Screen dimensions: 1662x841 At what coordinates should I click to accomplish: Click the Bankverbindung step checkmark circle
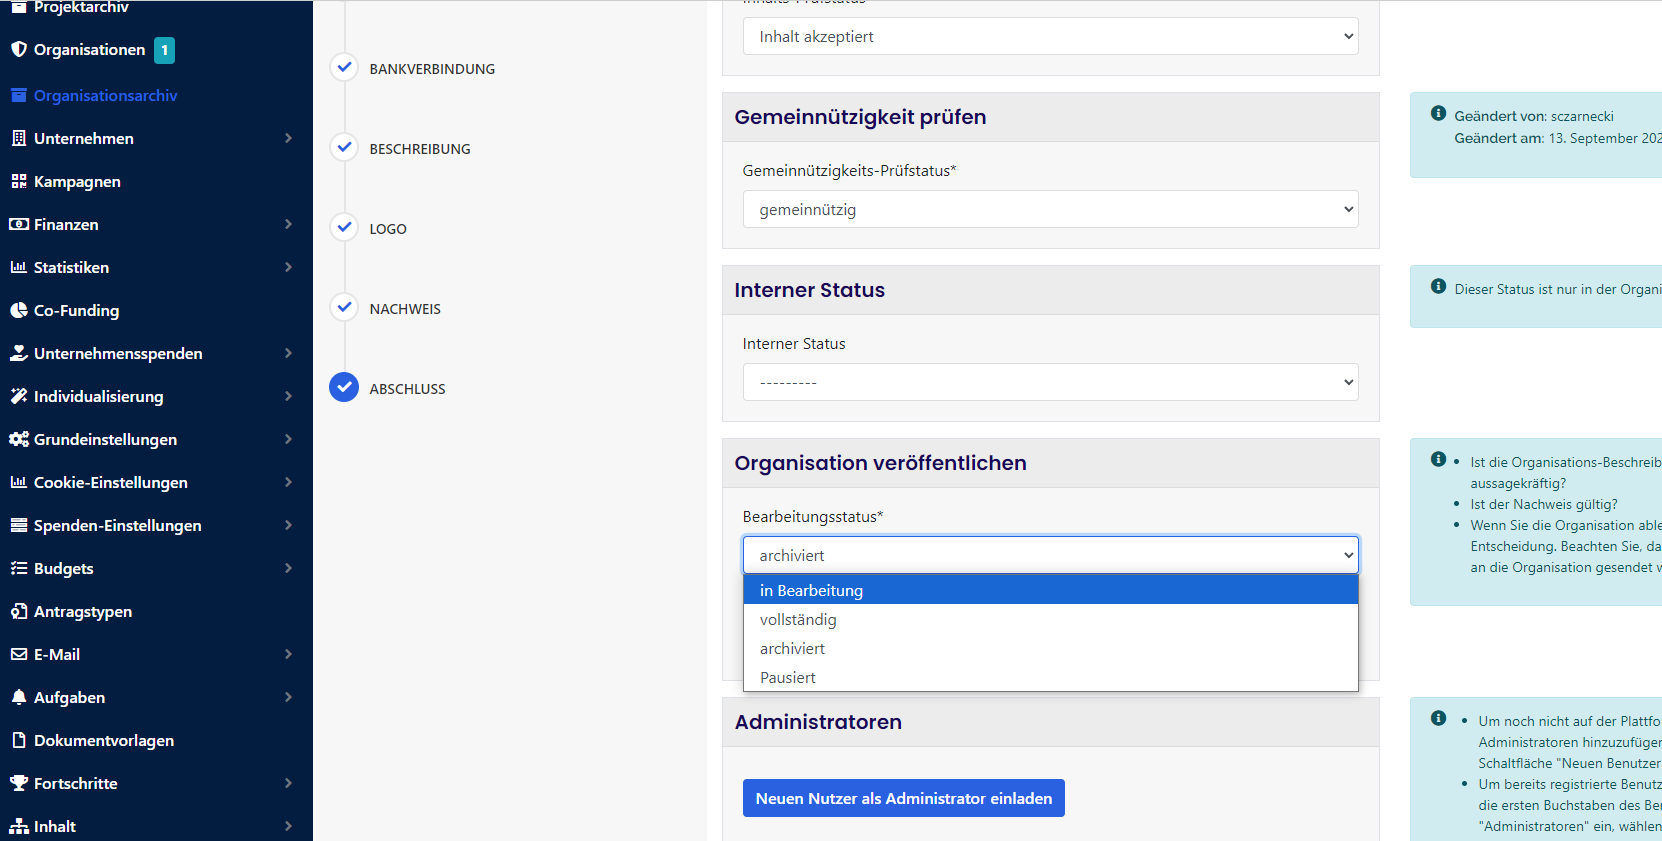click(344, 67)
